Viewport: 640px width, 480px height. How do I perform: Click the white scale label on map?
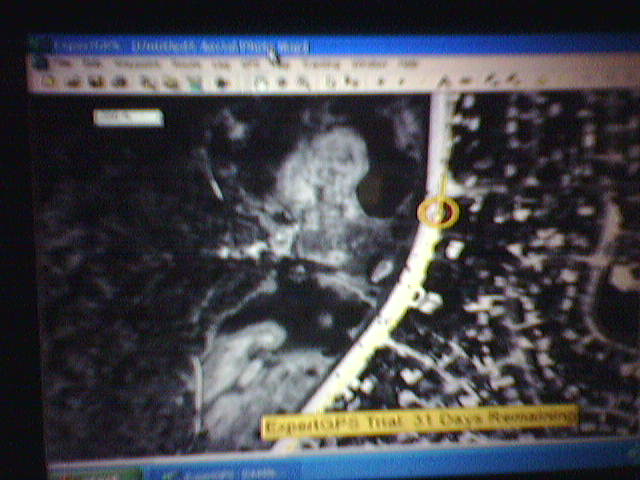point(127,118)
